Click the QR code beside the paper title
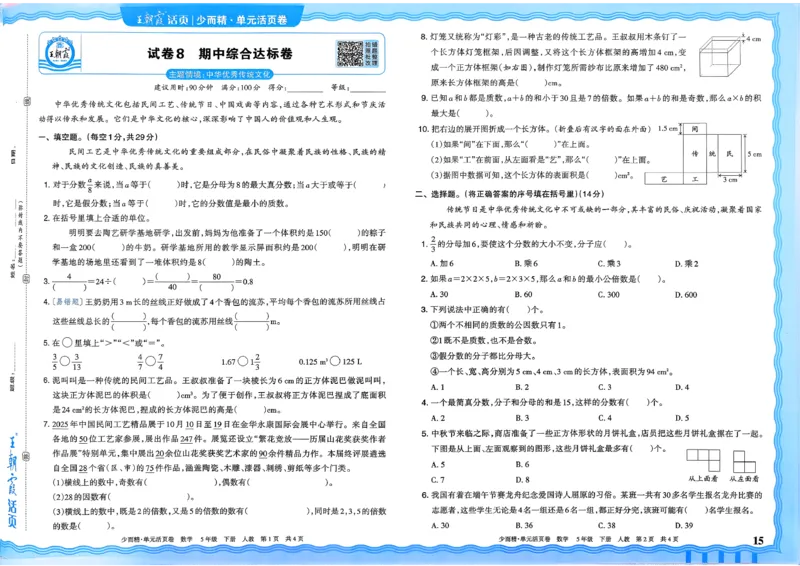 tap(350, 54)
